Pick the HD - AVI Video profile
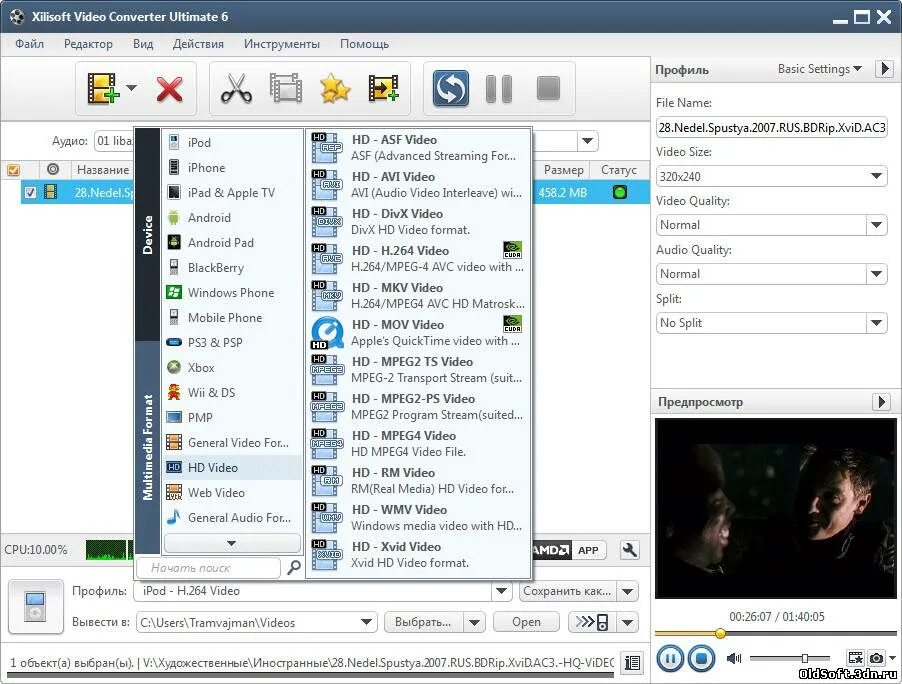The height and width of the screenshot is (684, 902). click(x=418, y=184)
